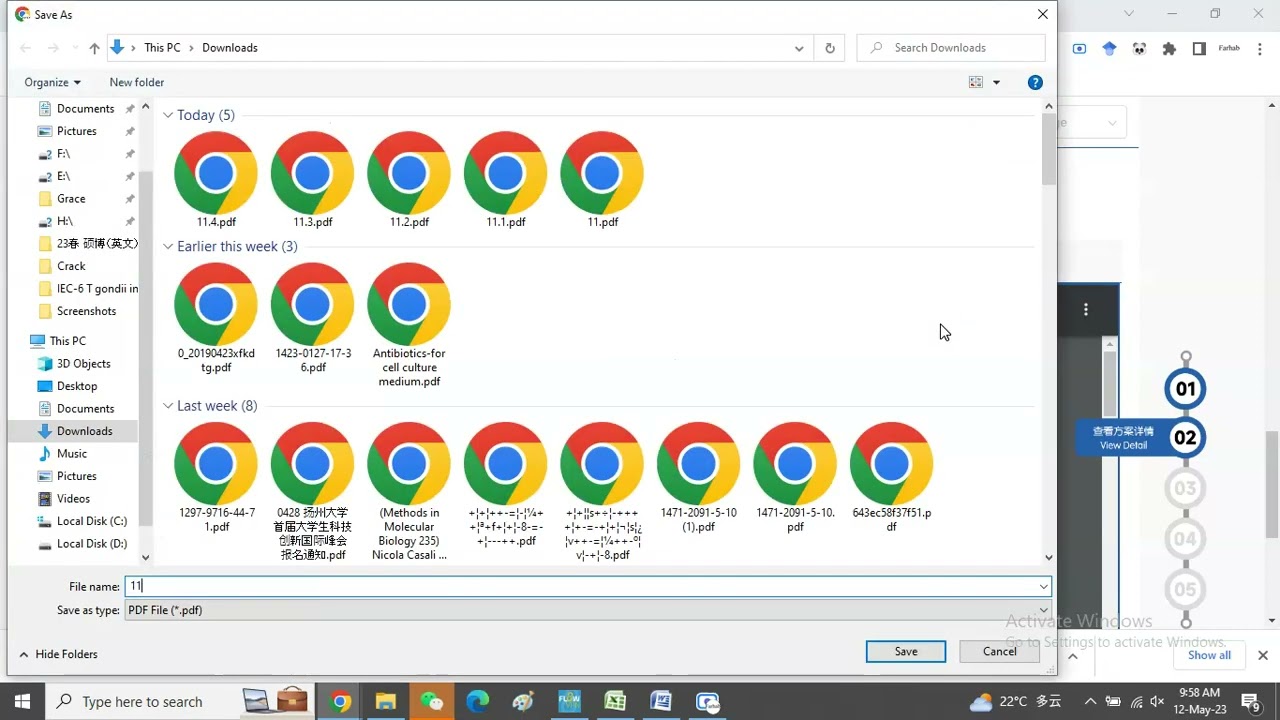The width and height of the screenshot is (1280, 720).
Task: Collapse the Earlier this week (3) group
Action: [168, 246]
